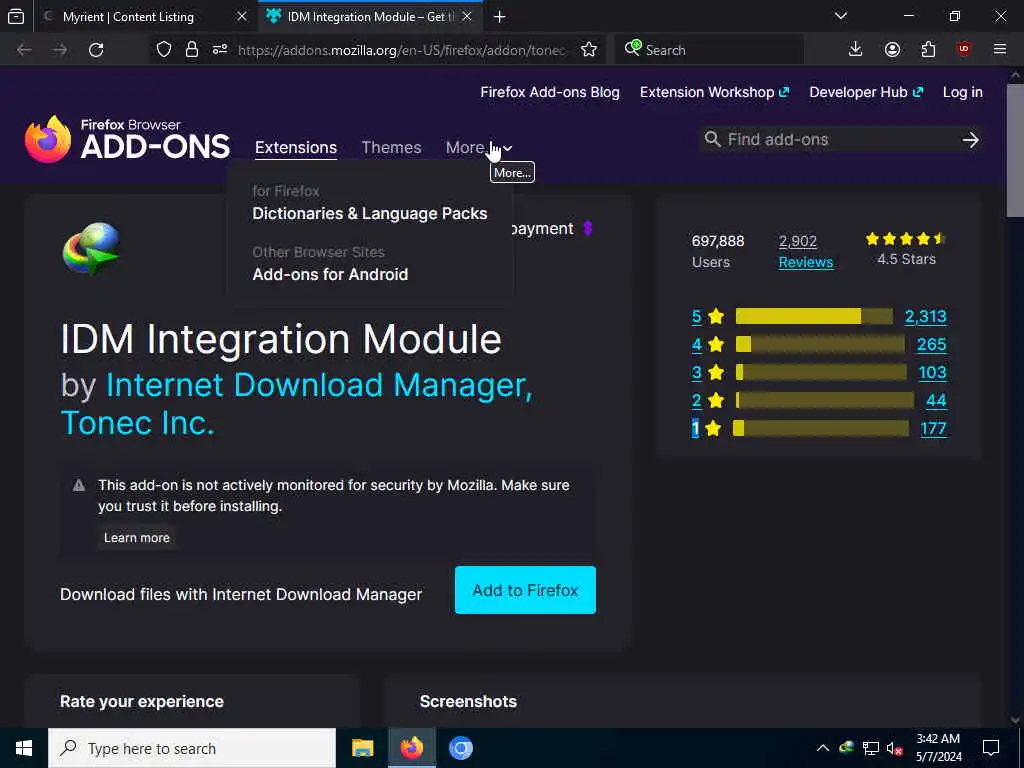This screenshot has width=1024, height=768.
Task: Click the purple payment dollar icon
Action: [x=588, y=229]
